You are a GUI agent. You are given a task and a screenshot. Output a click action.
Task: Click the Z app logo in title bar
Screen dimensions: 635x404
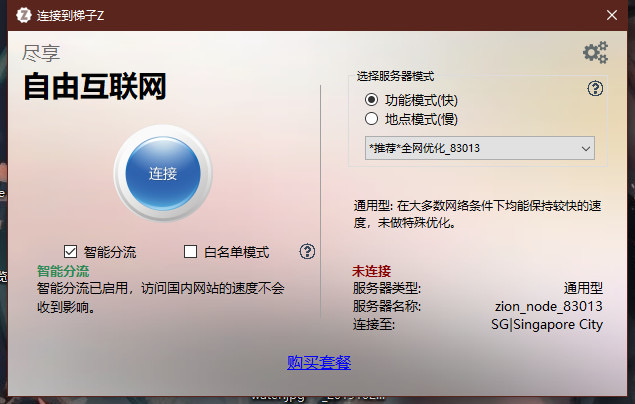point(19,14)
